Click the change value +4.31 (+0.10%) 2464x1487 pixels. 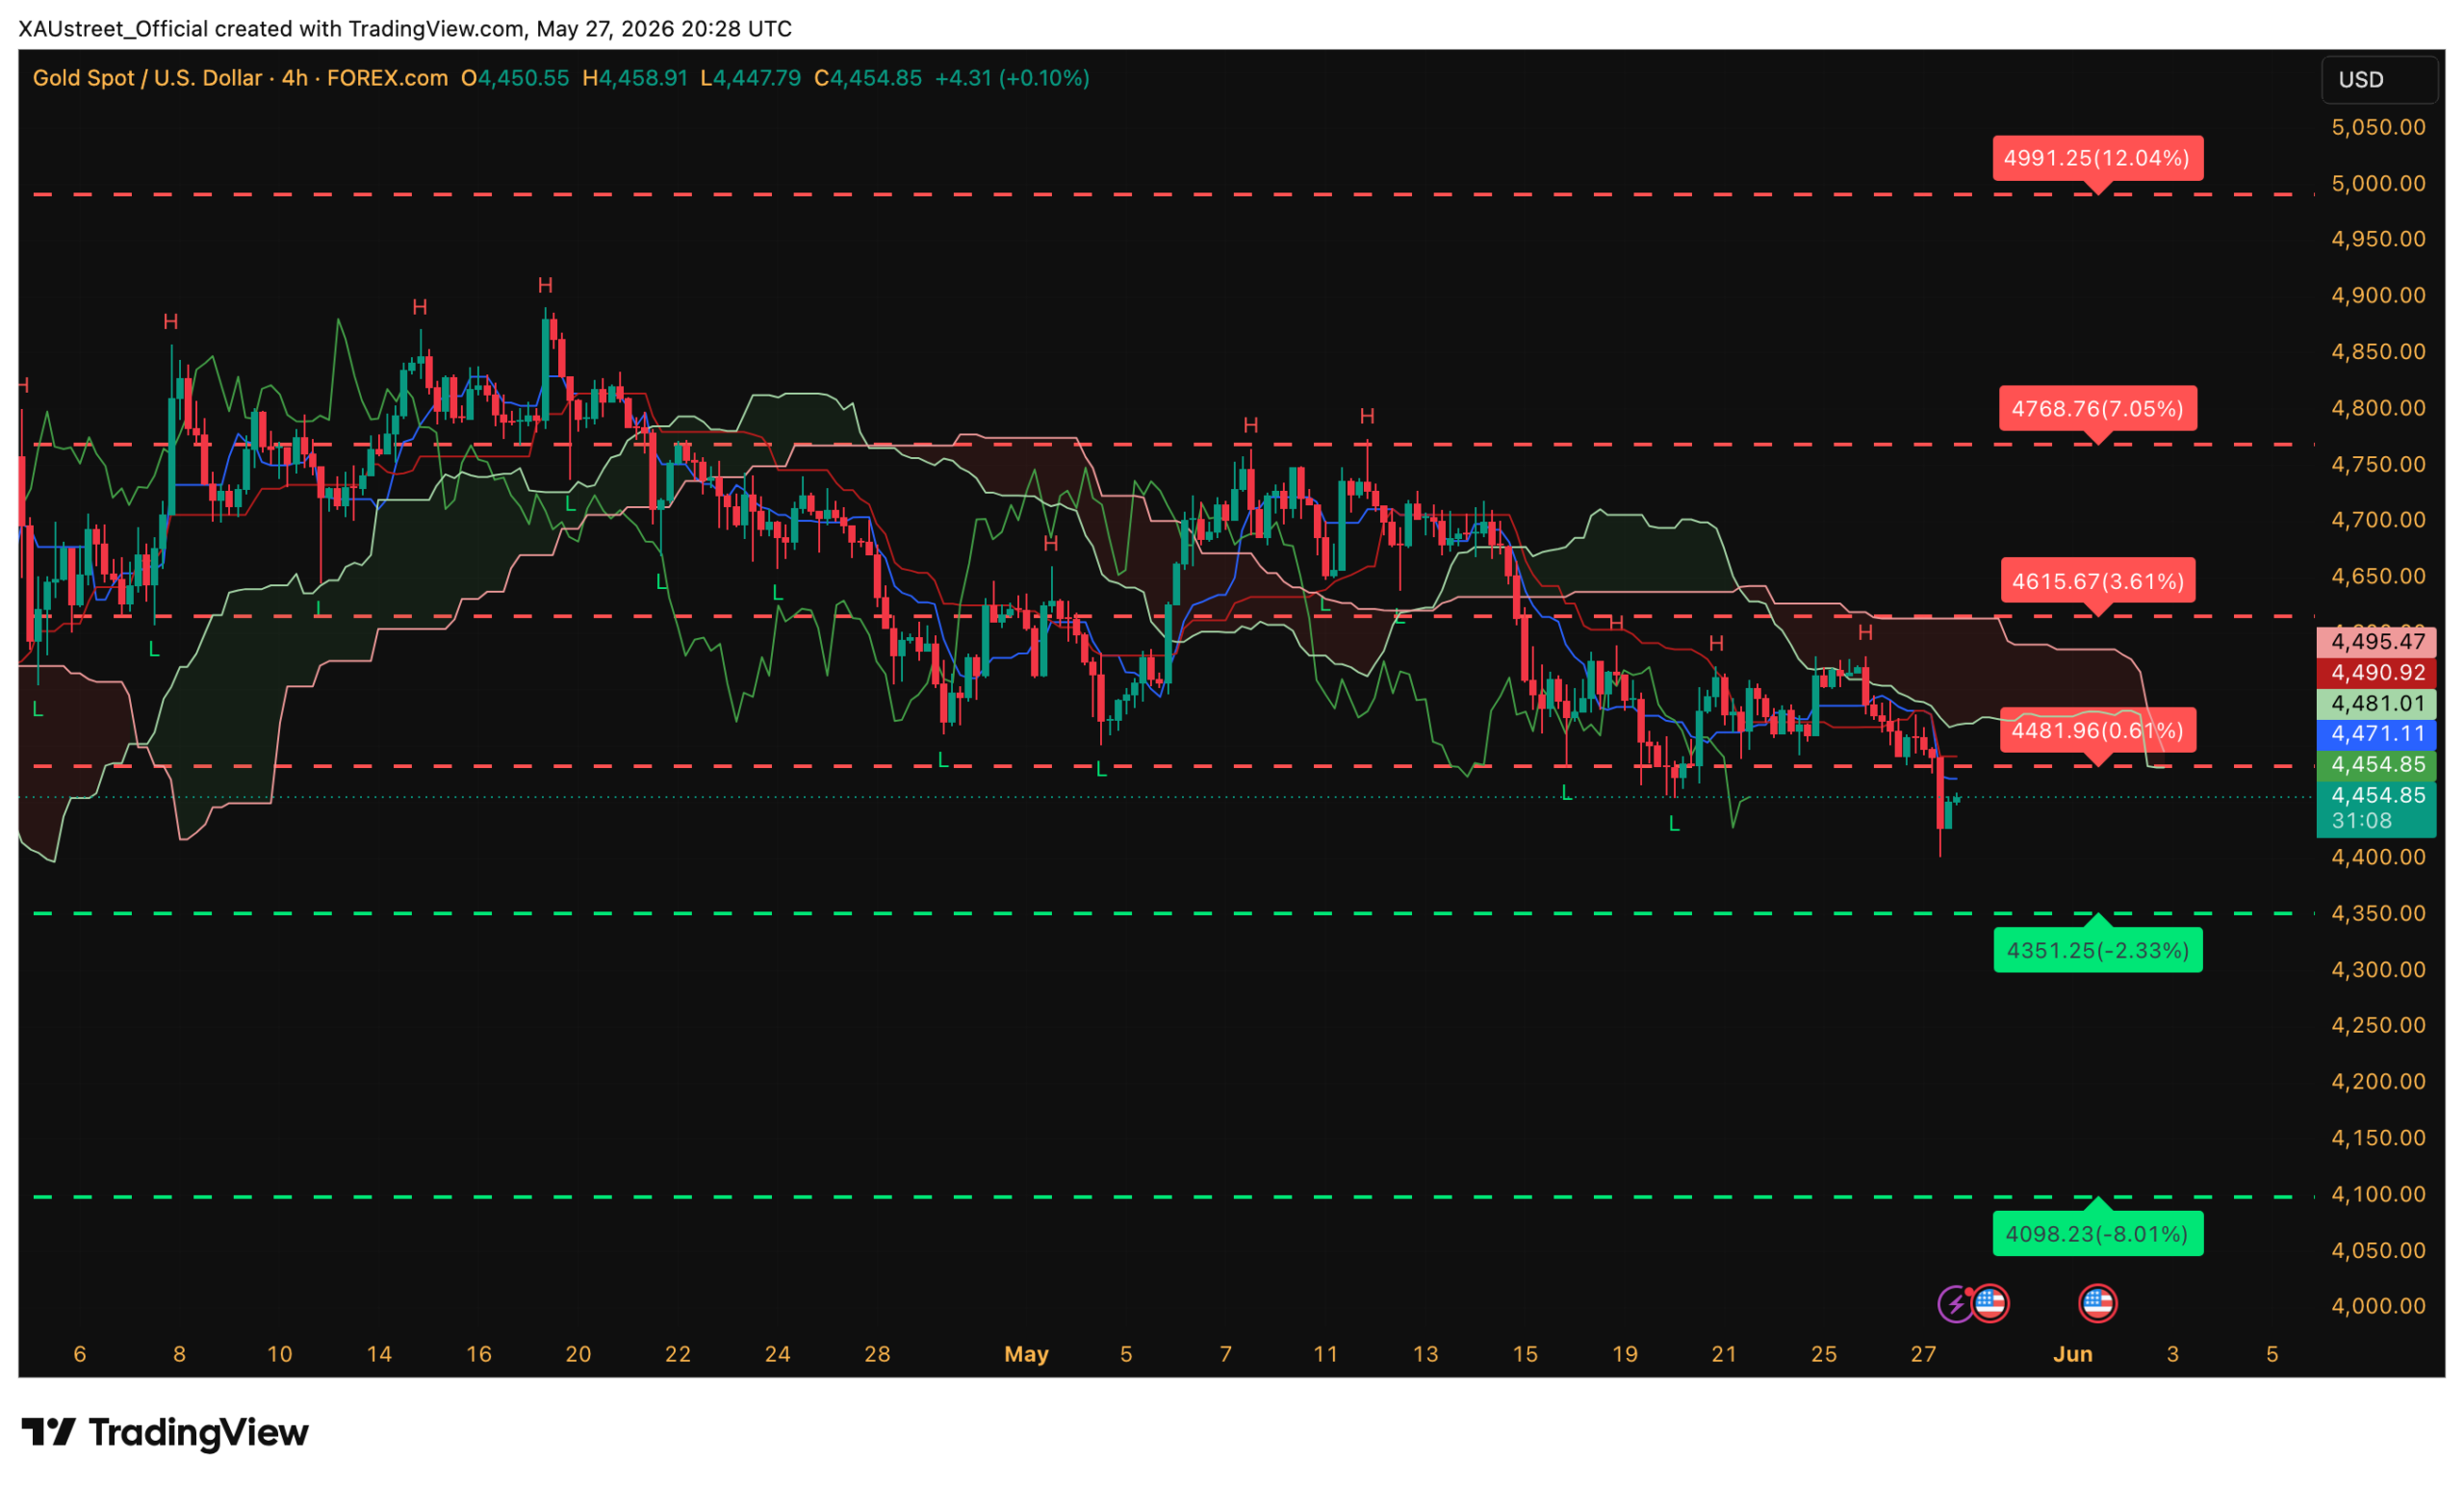[1012, 78]
